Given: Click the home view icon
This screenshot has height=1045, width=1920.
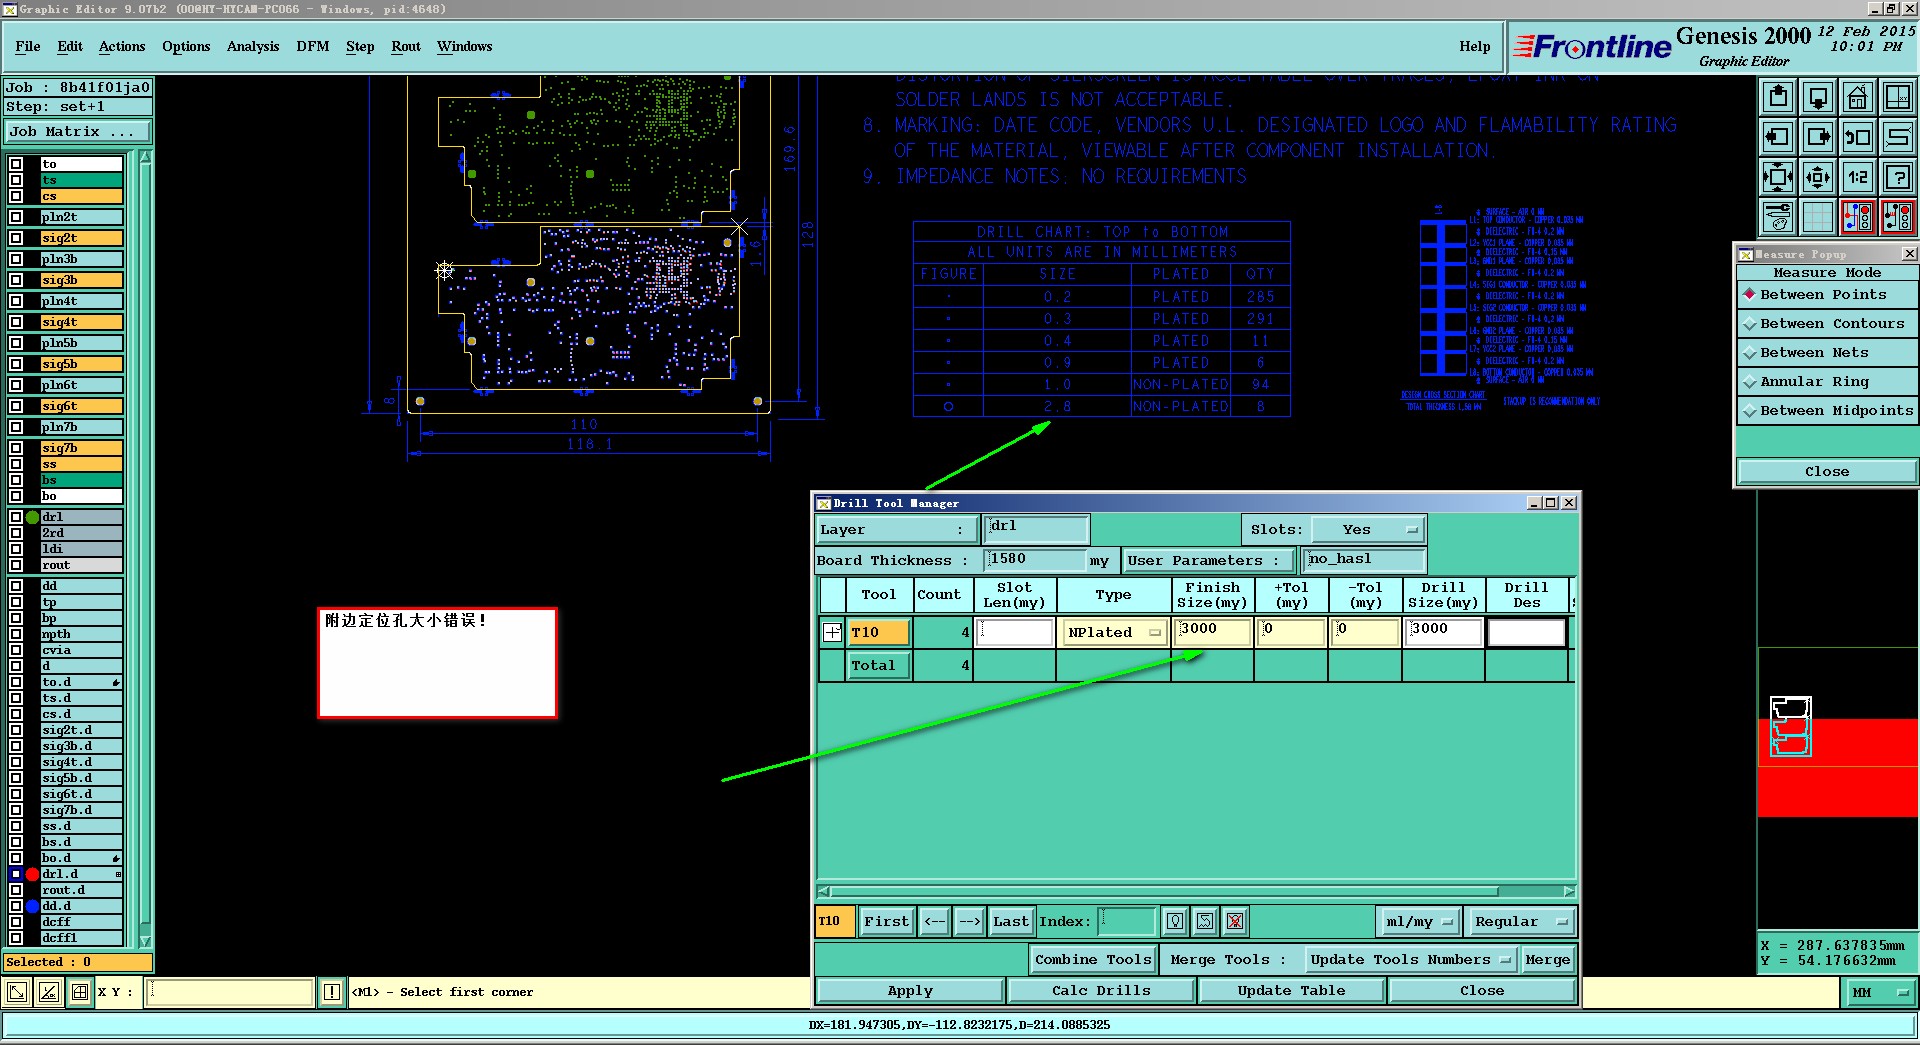Looking at the screenshot, I should [1858, 98].
